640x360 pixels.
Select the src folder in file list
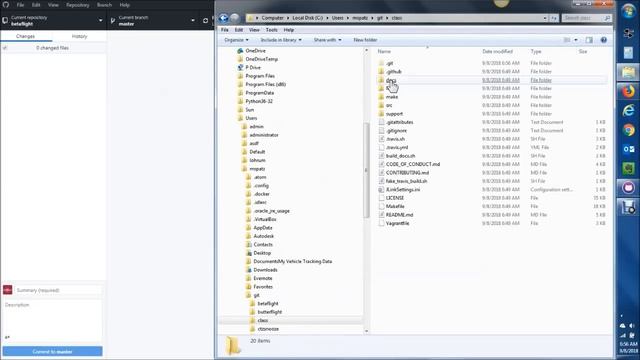point(389,105)
